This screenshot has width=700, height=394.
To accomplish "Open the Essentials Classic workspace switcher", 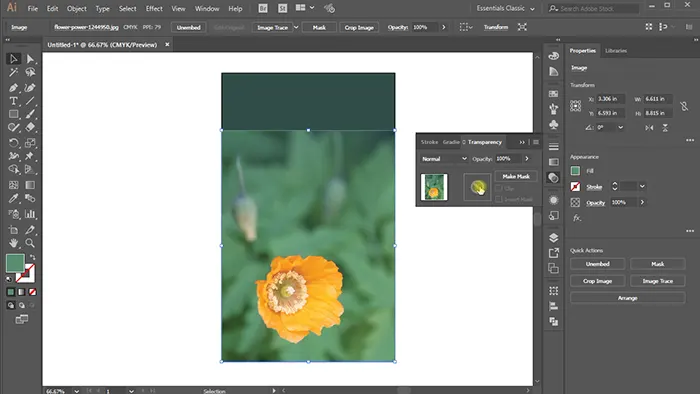I will tap(505, 8).
